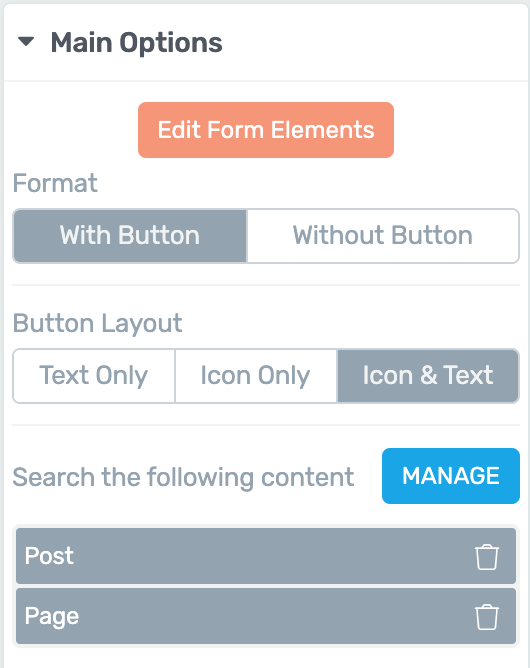Open Edit Form Elements
Viewport: 530px width, 668px height.
[266, 130]
